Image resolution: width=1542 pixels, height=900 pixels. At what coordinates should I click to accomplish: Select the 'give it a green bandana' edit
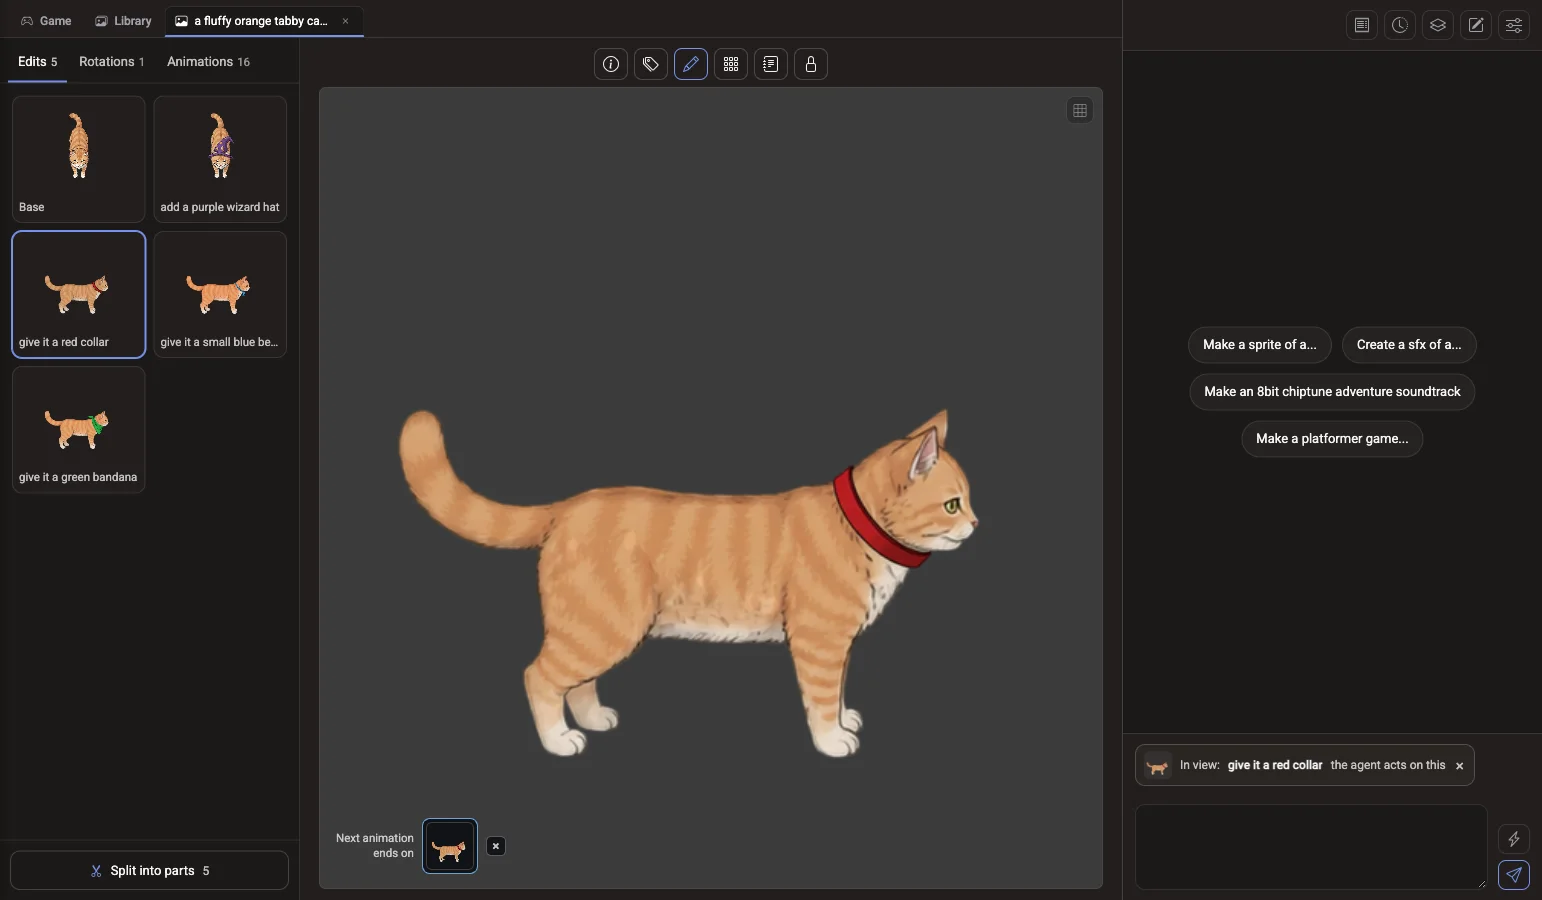click(x=79, y=429)
